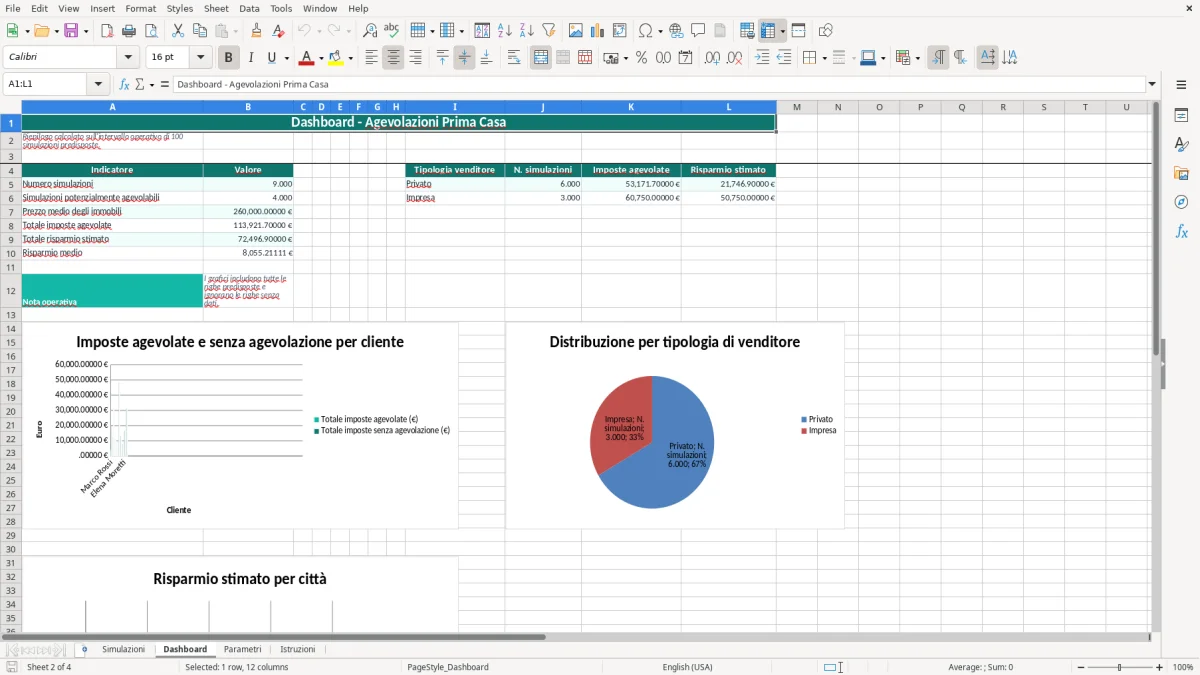Click the Export as PDF icon
Viewport: 1200px width, 675px height.
point(107,31)
